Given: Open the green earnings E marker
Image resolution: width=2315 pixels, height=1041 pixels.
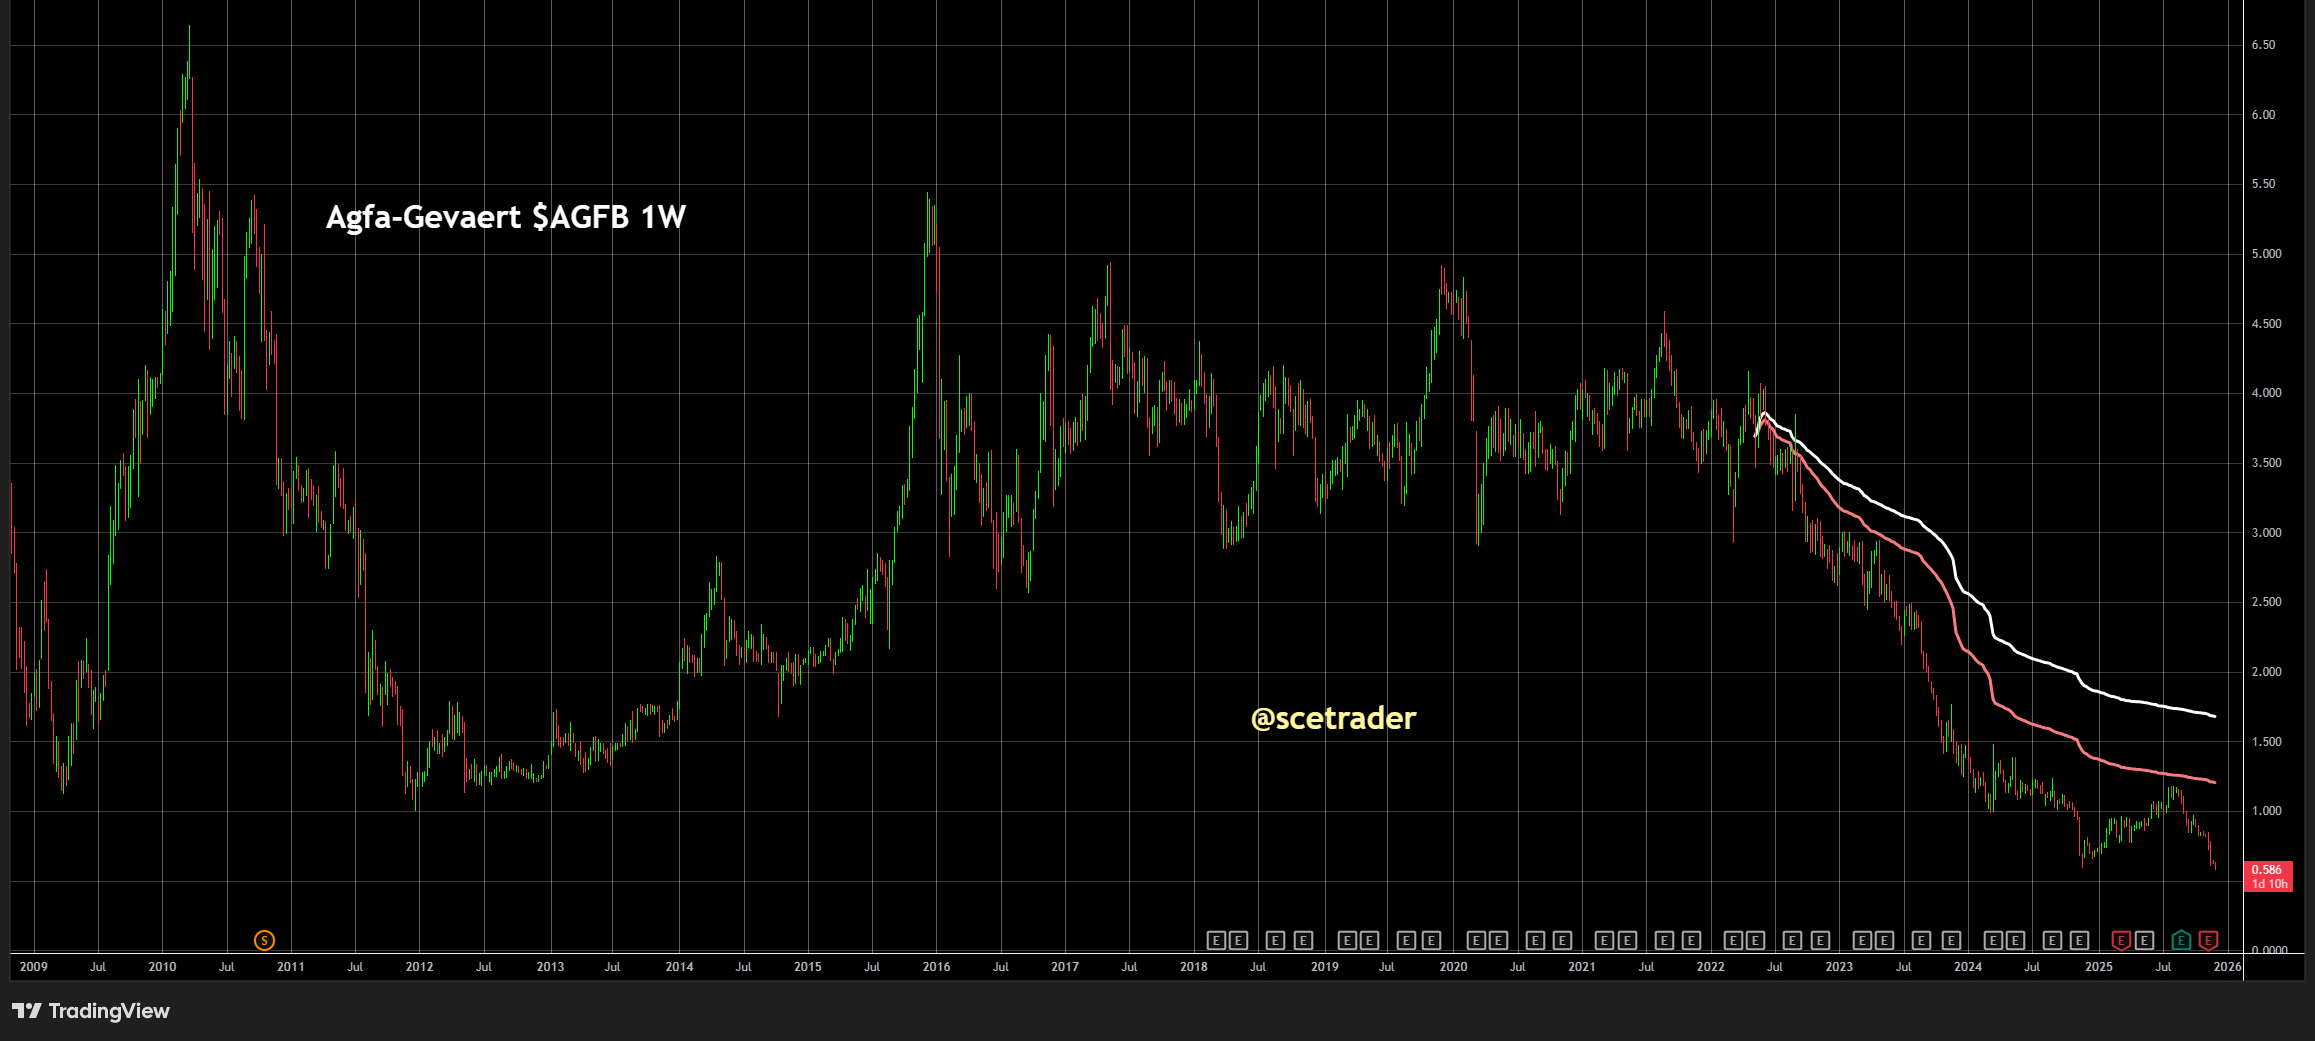Looking at the screenshot, I should click(2181, 940).
